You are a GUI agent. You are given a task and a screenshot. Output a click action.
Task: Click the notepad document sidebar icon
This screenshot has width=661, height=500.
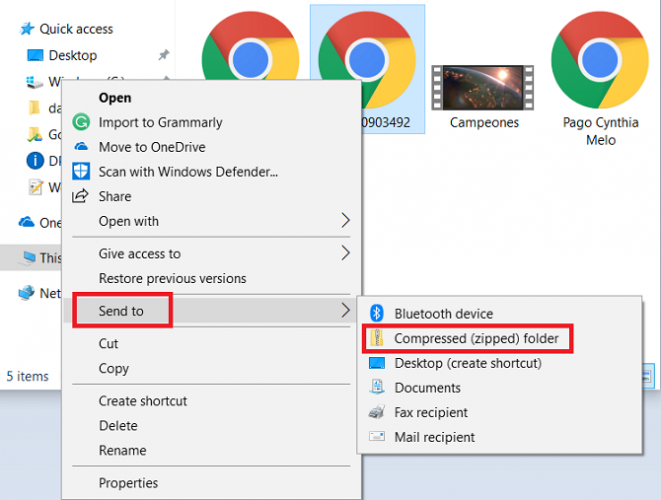(35, 187)
